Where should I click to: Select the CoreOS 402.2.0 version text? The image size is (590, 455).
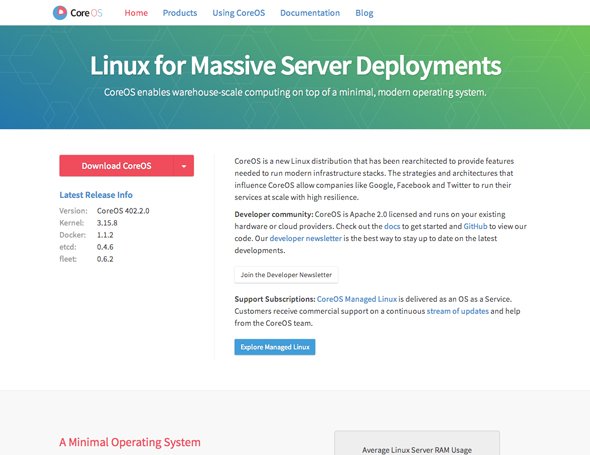123,211
